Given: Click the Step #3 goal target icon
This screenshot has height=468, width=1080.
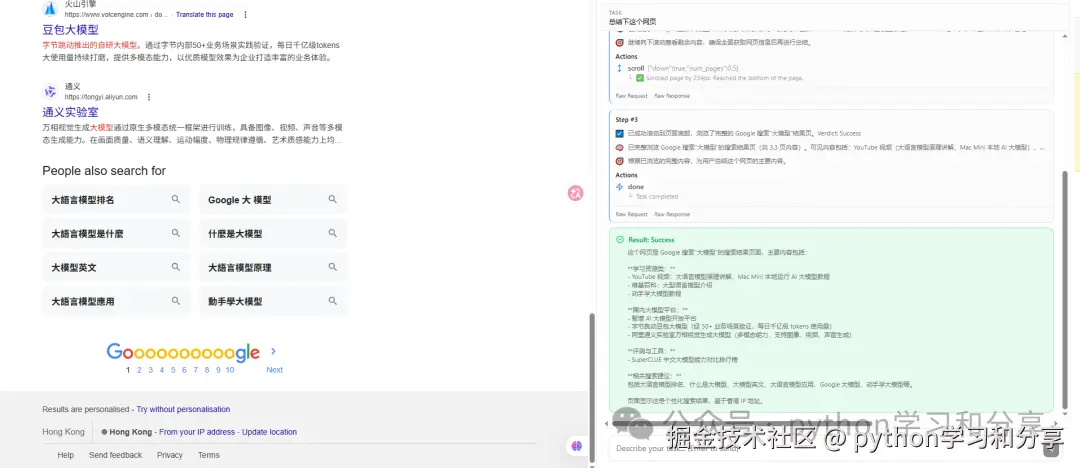Looking at the screenshot, I should coord(620,161).
